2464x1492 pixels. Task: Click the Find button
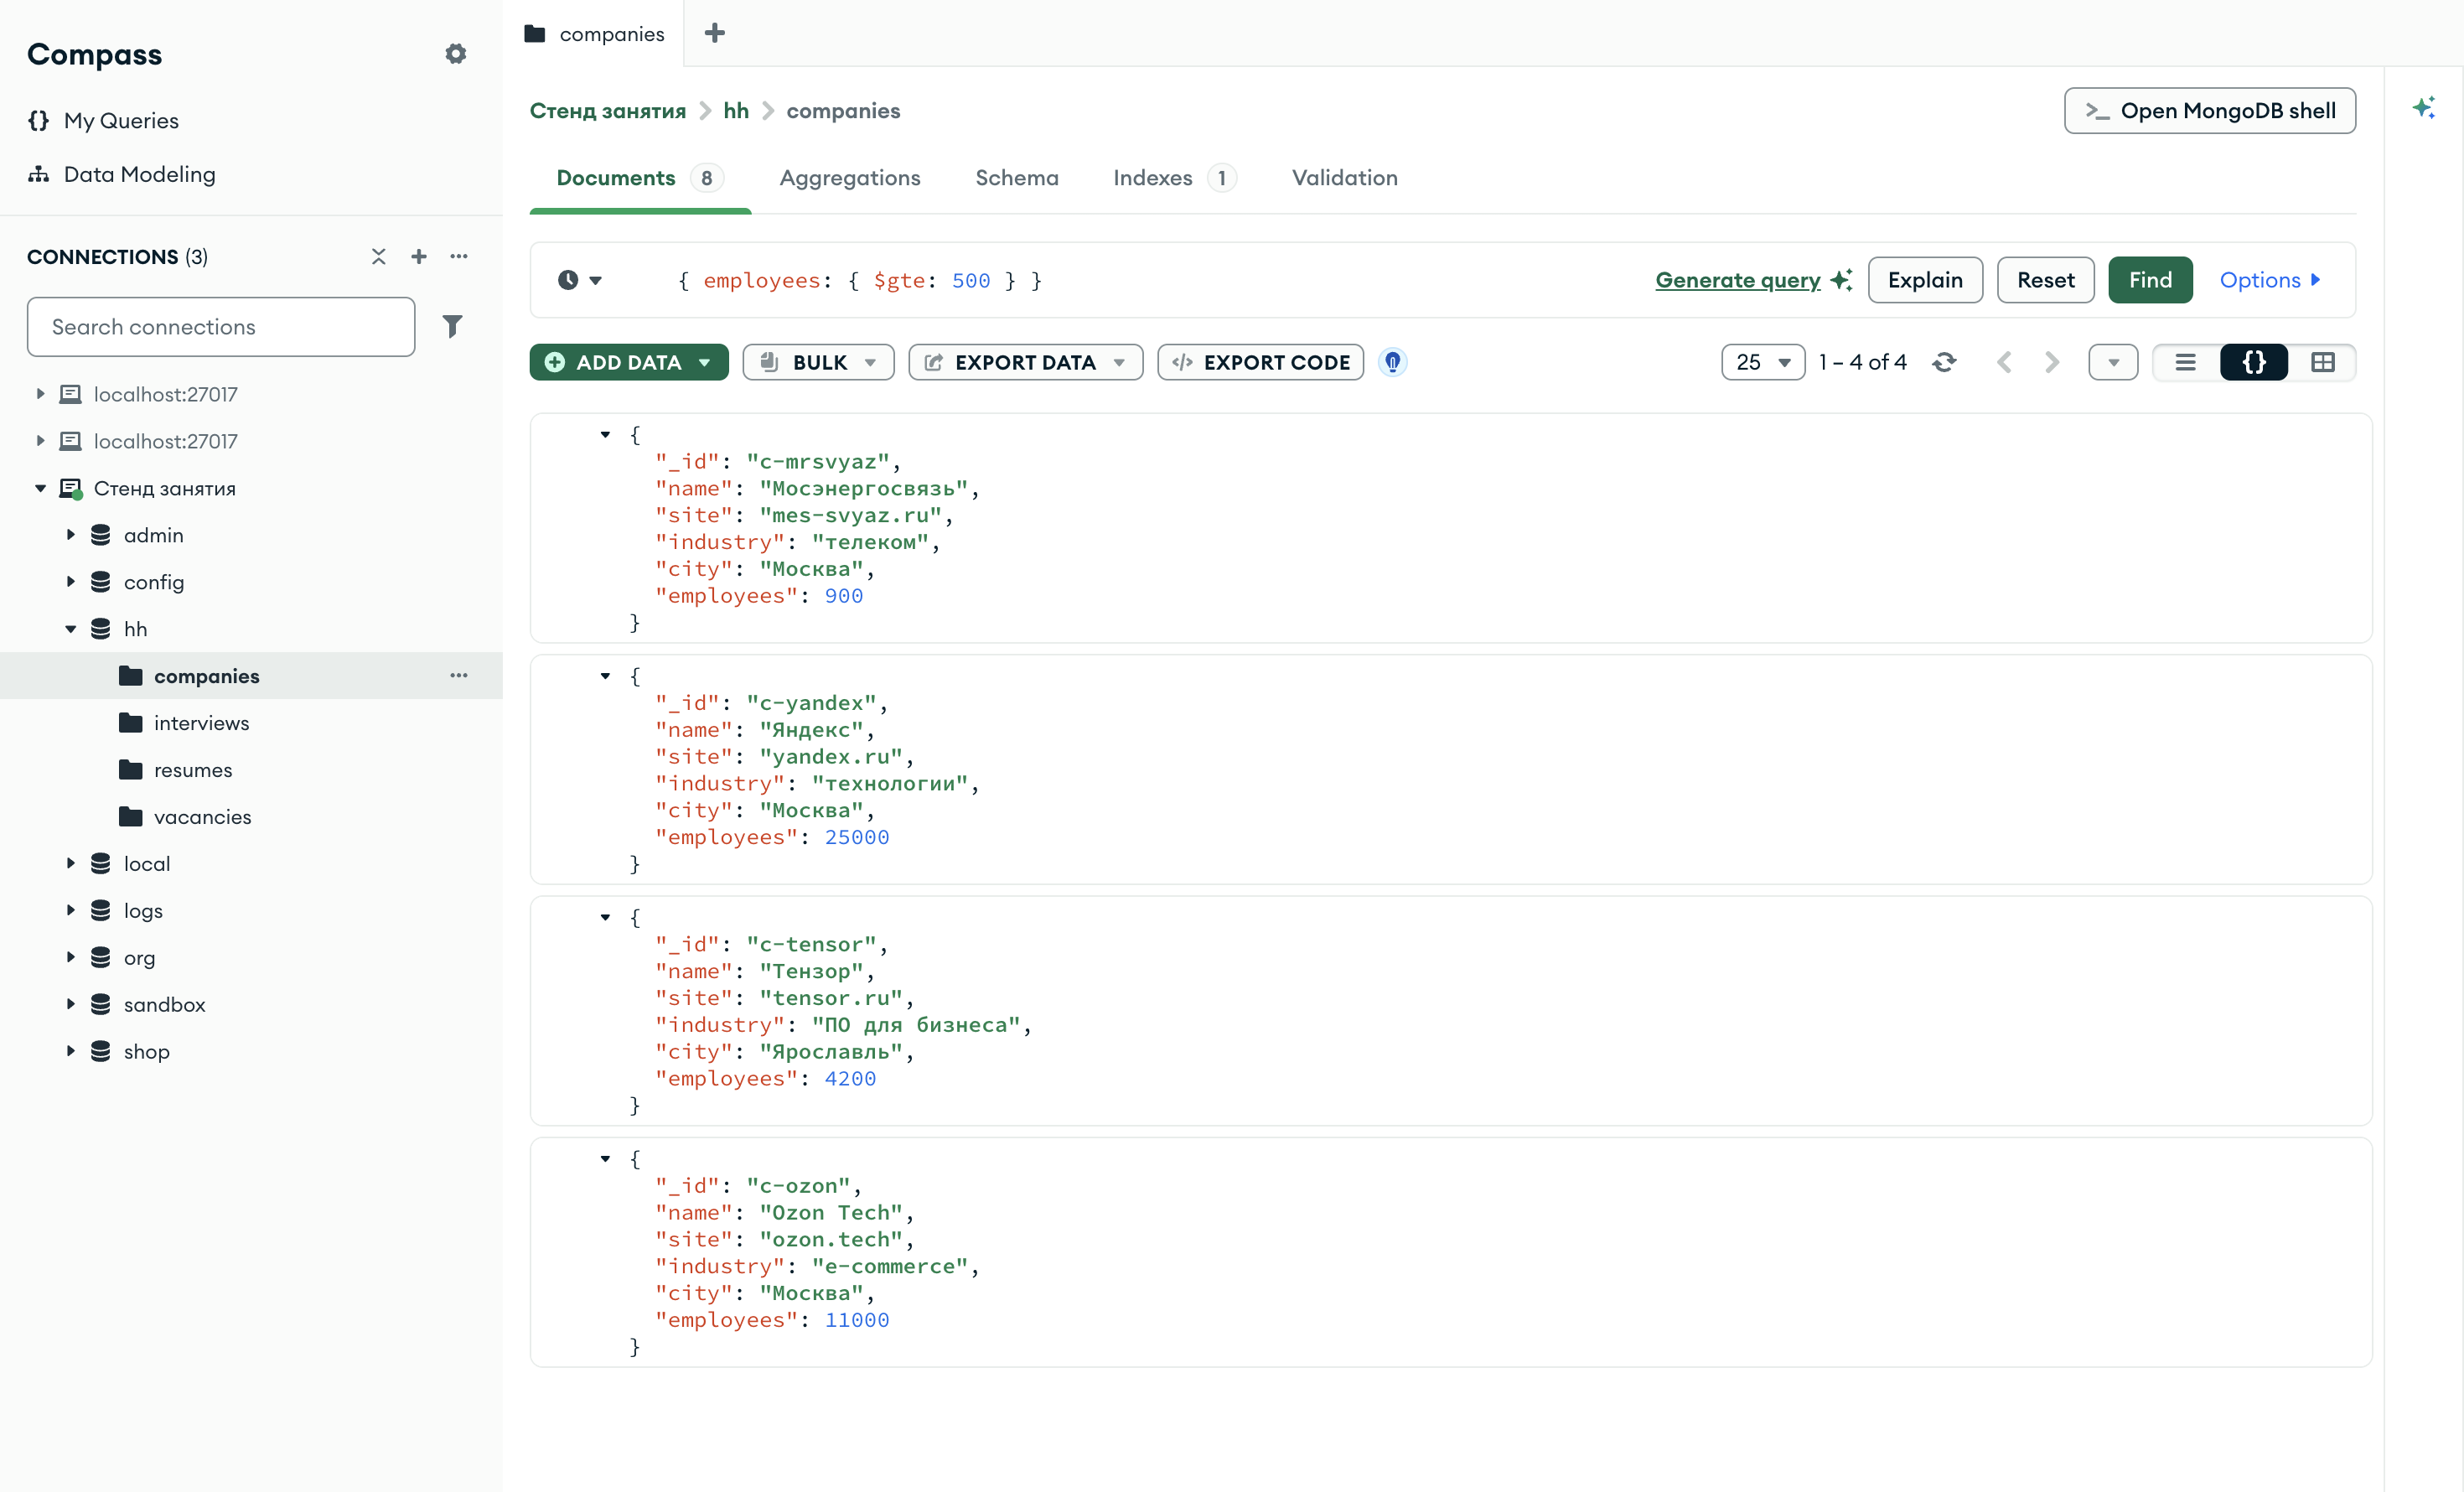(x=2150, y=280)
